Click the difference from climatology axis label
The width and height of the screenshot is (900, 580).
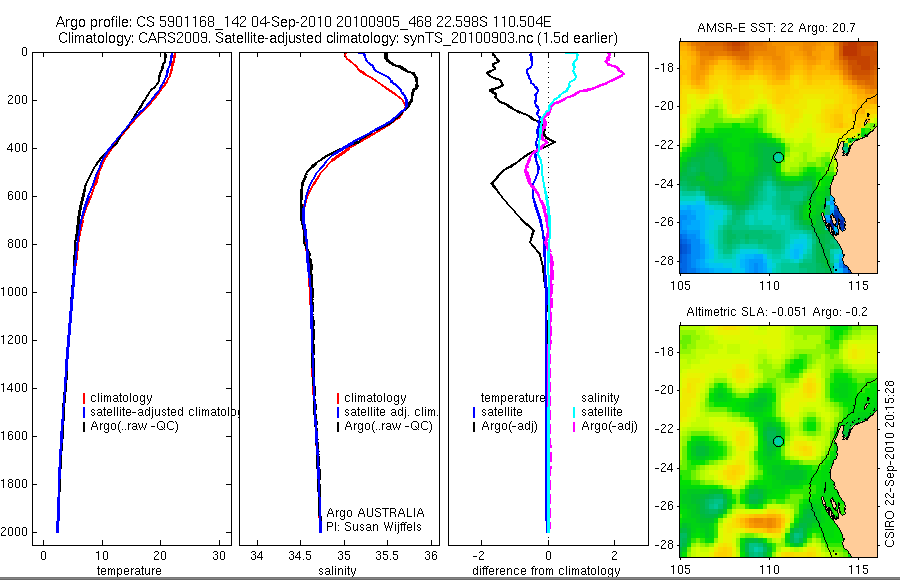coord(546,570)
